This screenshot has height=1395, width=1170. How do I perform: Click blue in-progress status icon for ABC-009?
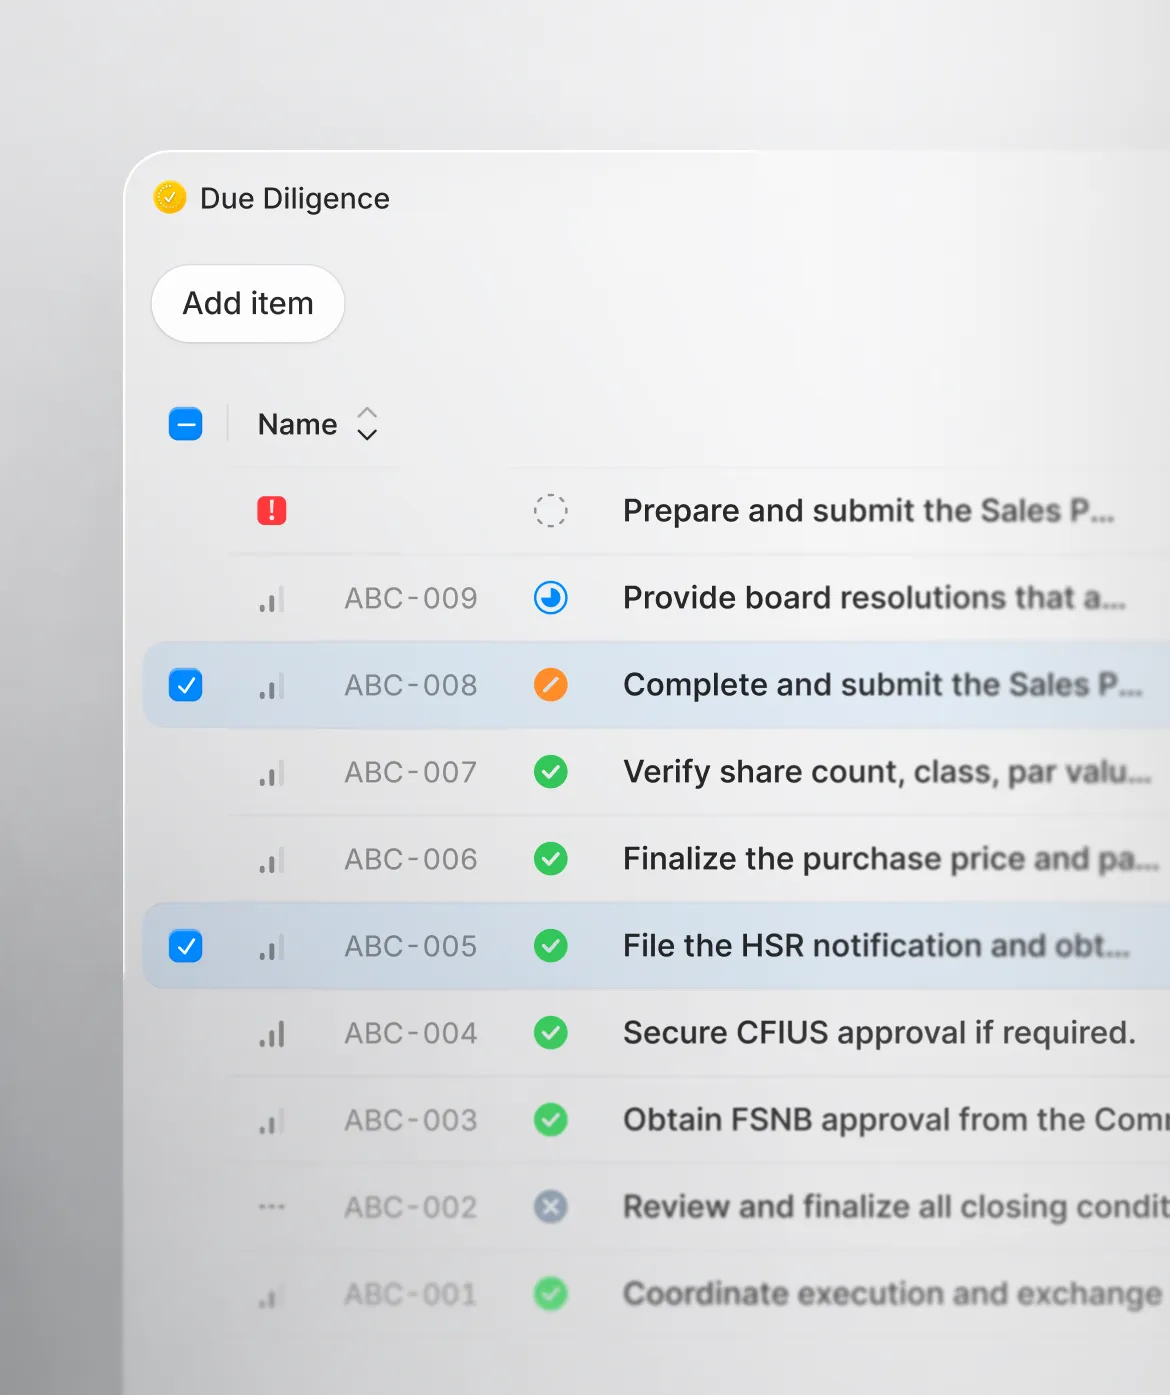click(x=551, y=598)
